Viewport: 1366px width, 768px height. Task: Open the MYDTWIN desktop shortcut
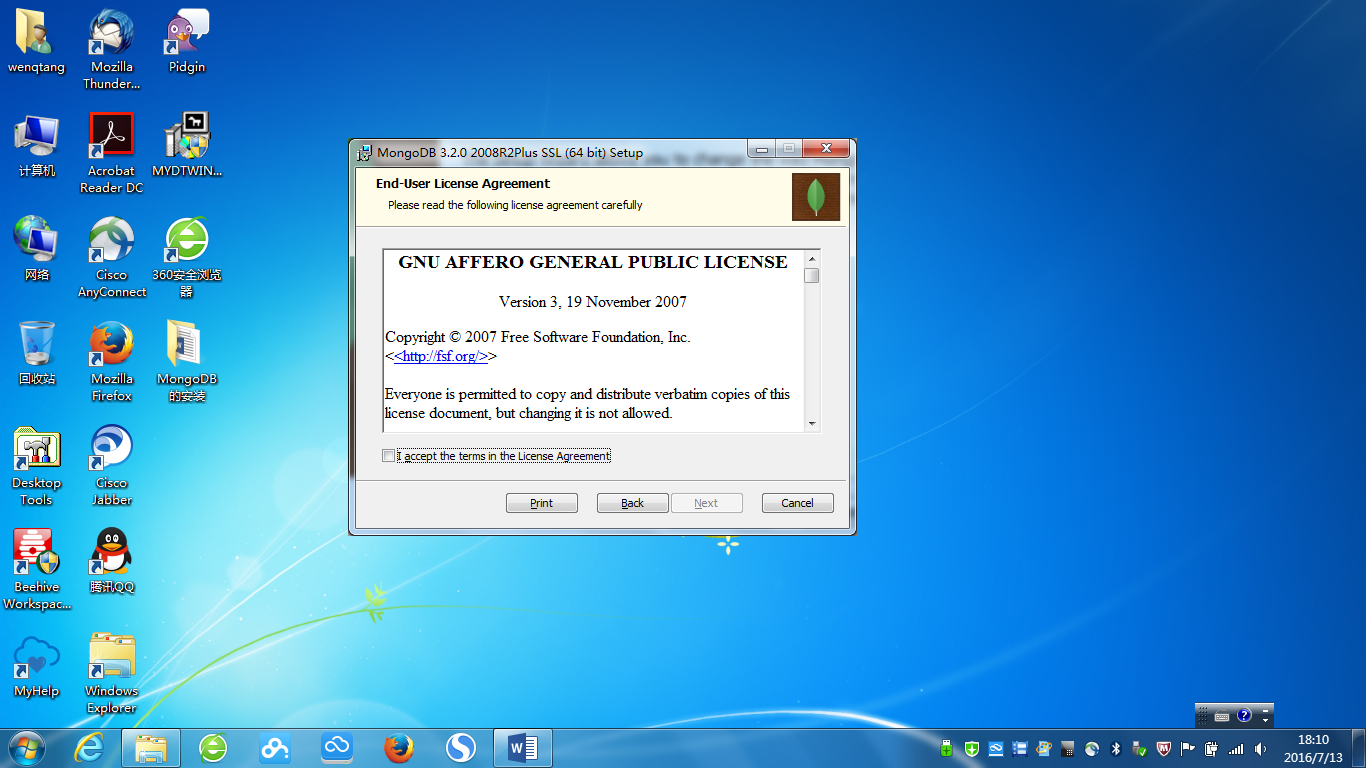187,146
